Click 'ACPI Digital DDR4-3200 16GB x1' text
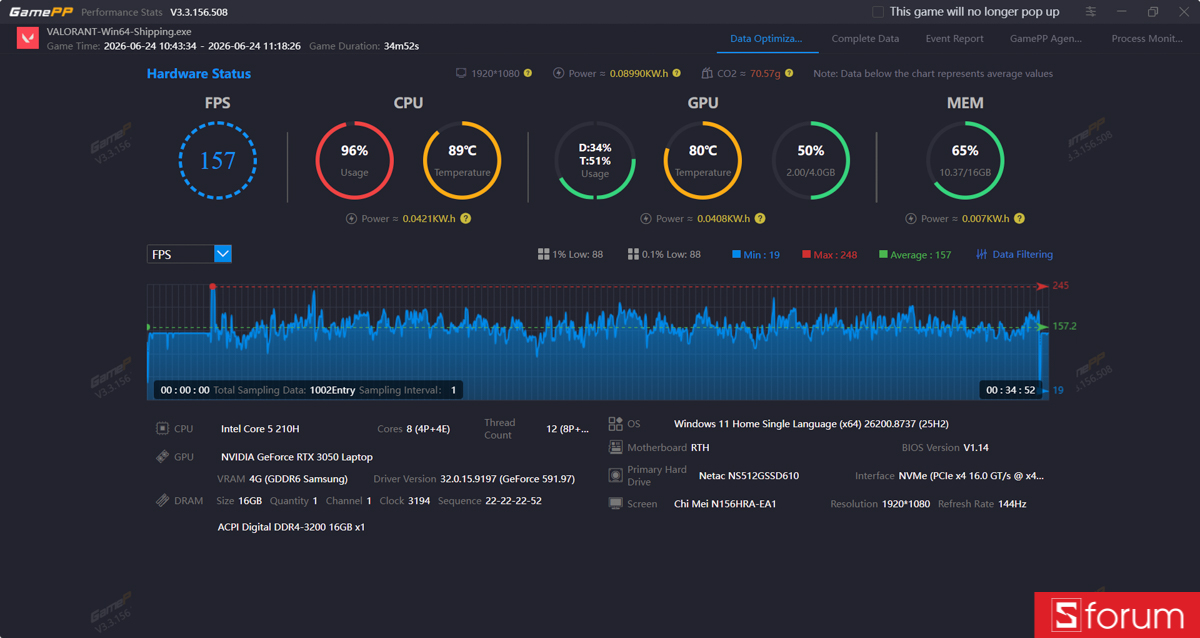Viewport: 1200px width, 638px height. [x=291, y=527]
